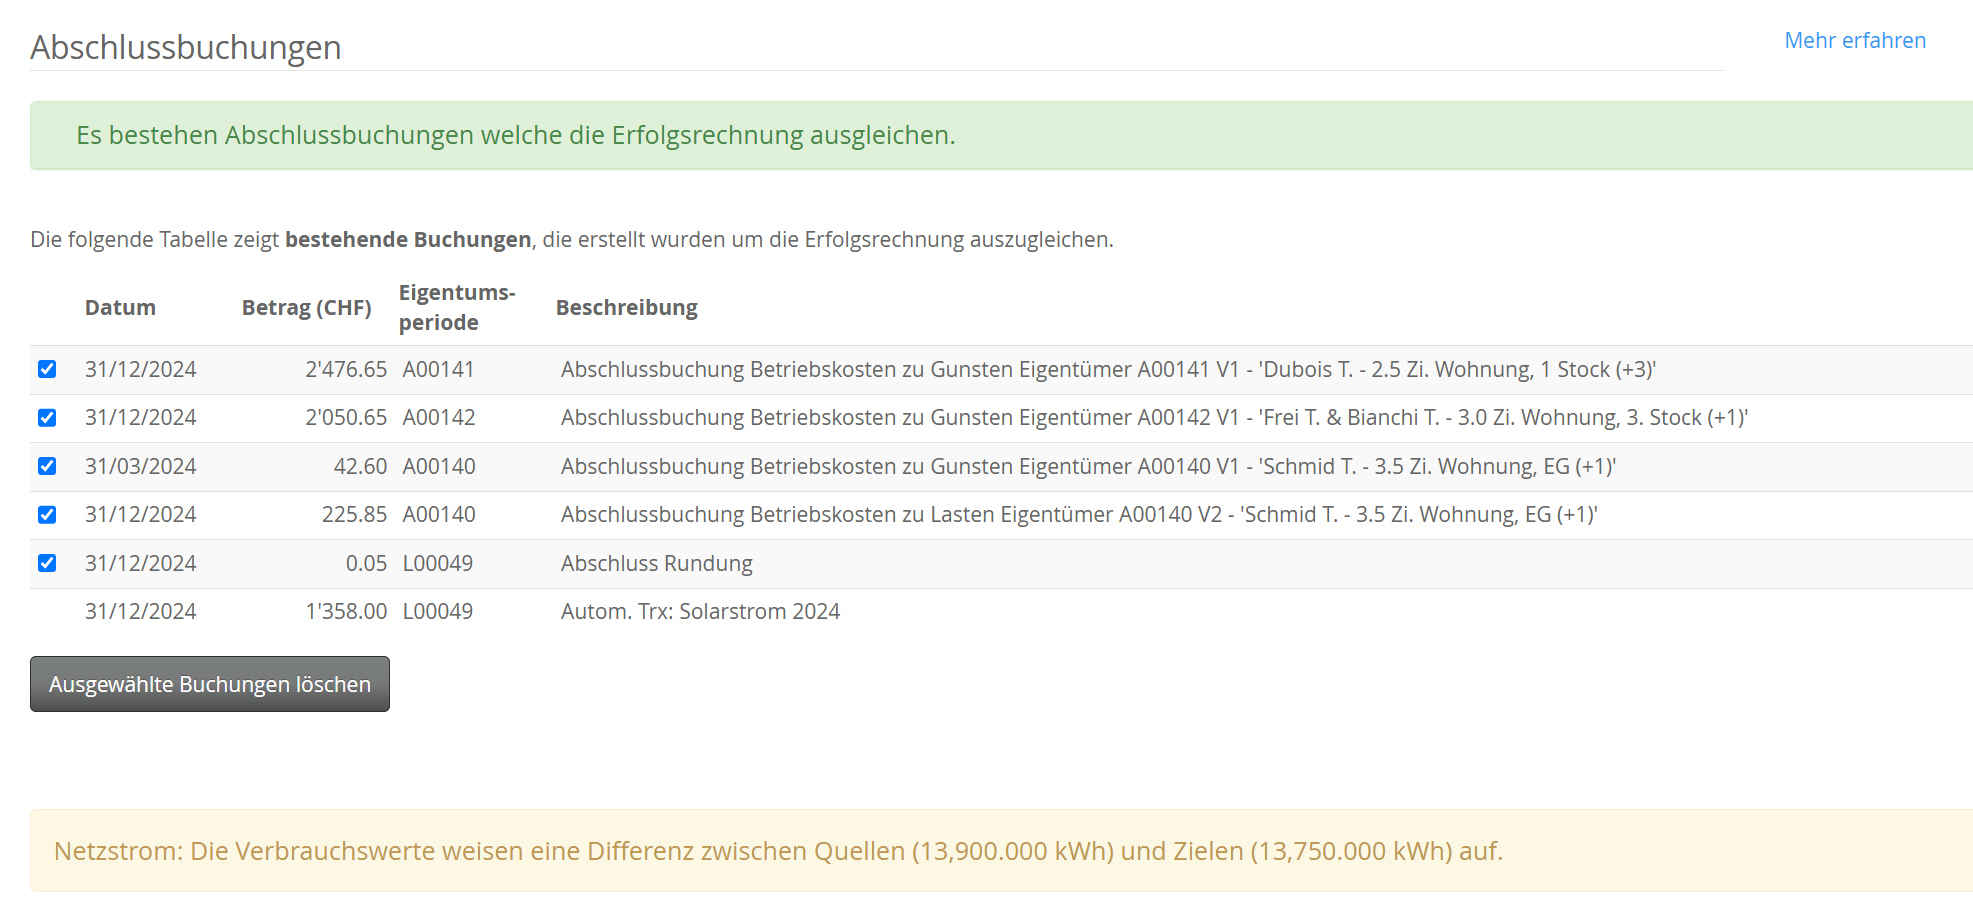Click L00049 in the Abschluss Rundung row
Image resolution: width=1973 pixels, height=912 pixels.
(x=438, y=564)
